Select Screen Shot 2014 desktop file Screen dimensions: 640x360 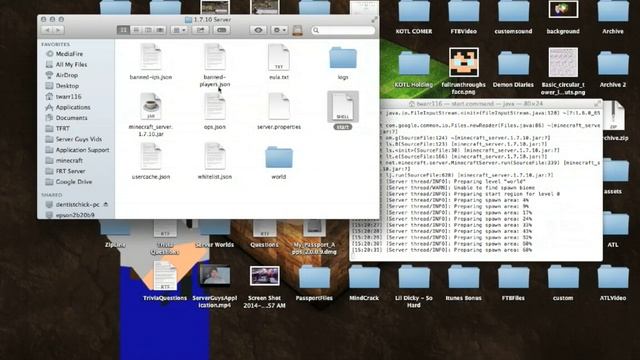[264, 276]
